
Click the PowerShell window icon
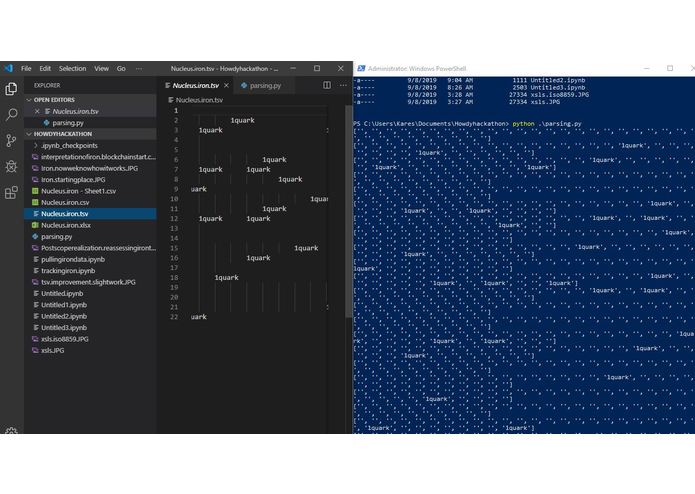click(361, 69)
